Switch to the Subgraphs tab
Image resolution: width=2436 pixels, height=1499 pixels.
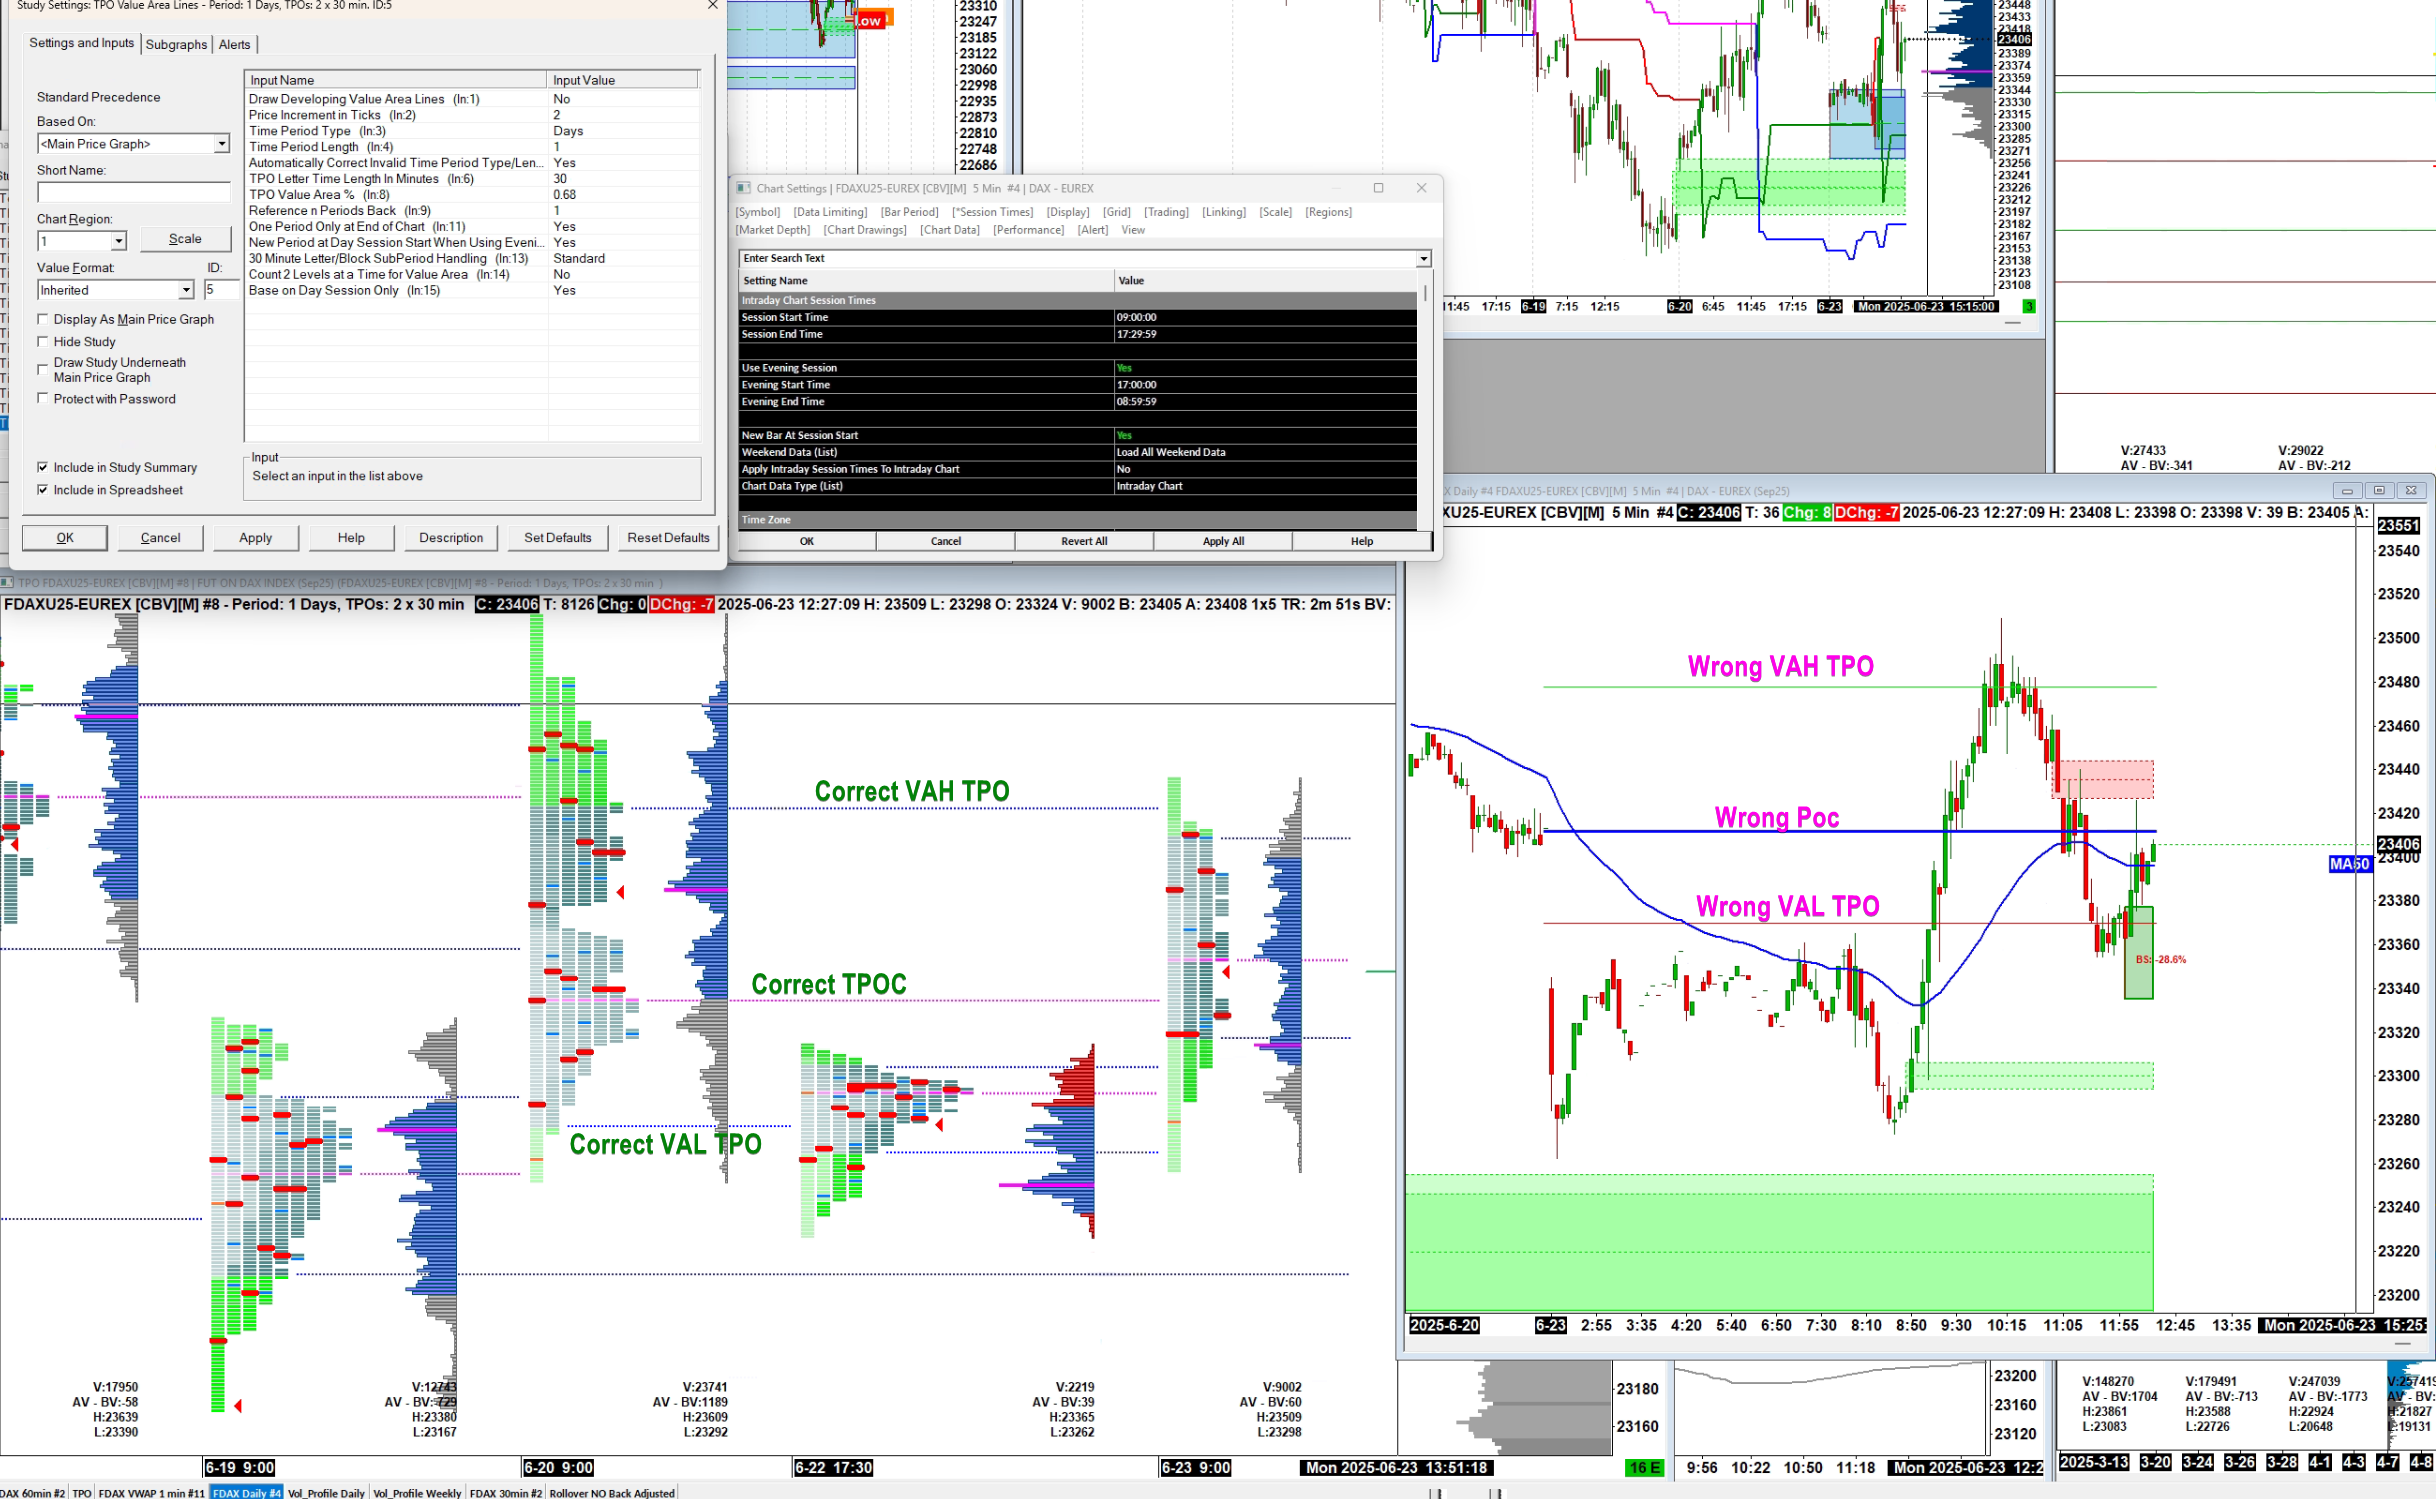(x=176, y=44)
